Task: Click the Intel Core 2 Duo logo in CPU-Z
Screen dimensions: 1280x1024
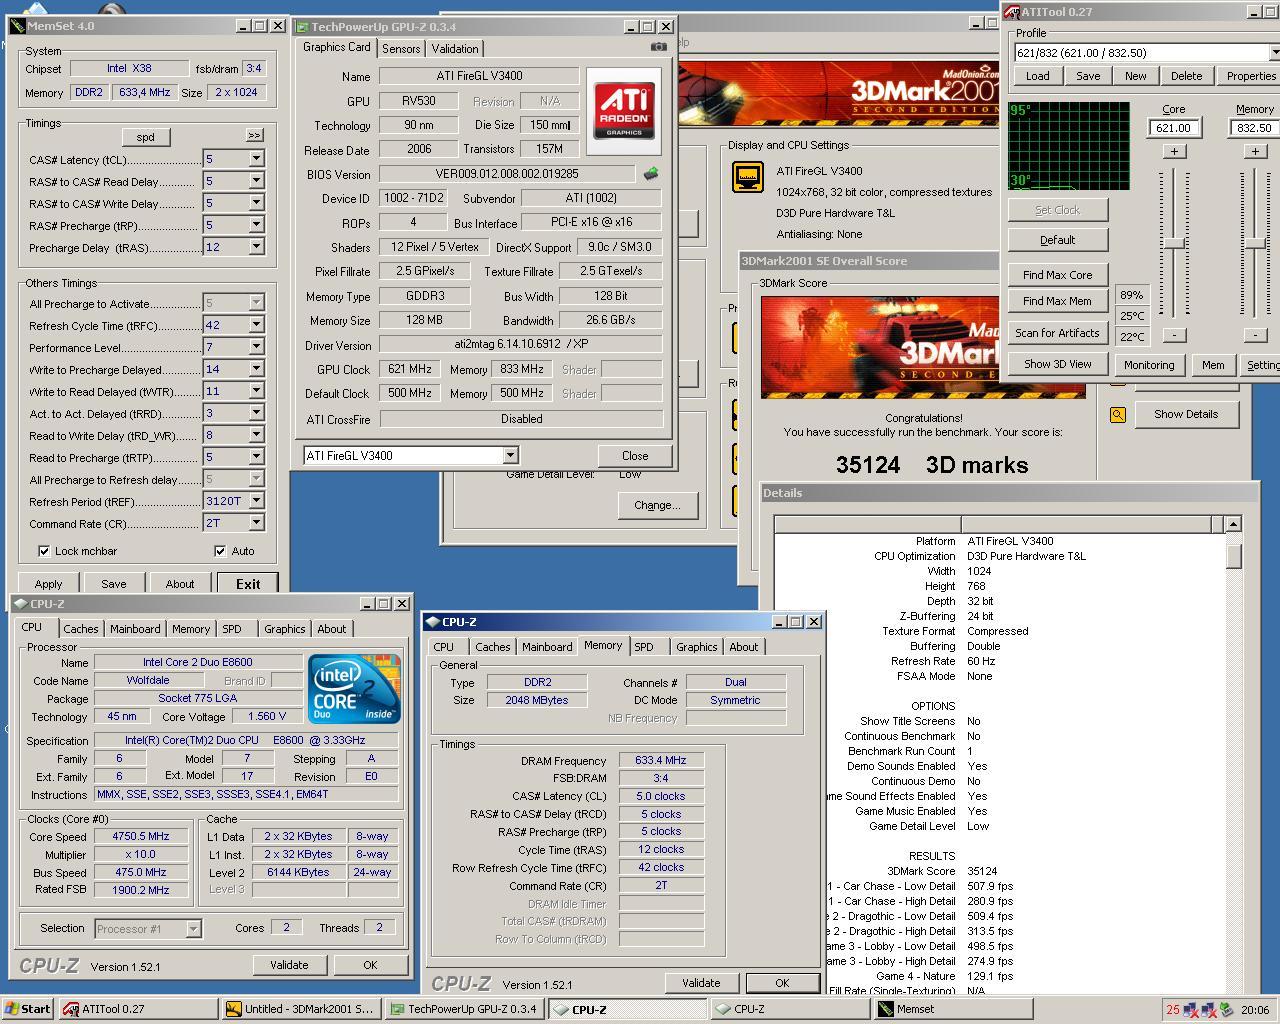Action: click(354, 689)
